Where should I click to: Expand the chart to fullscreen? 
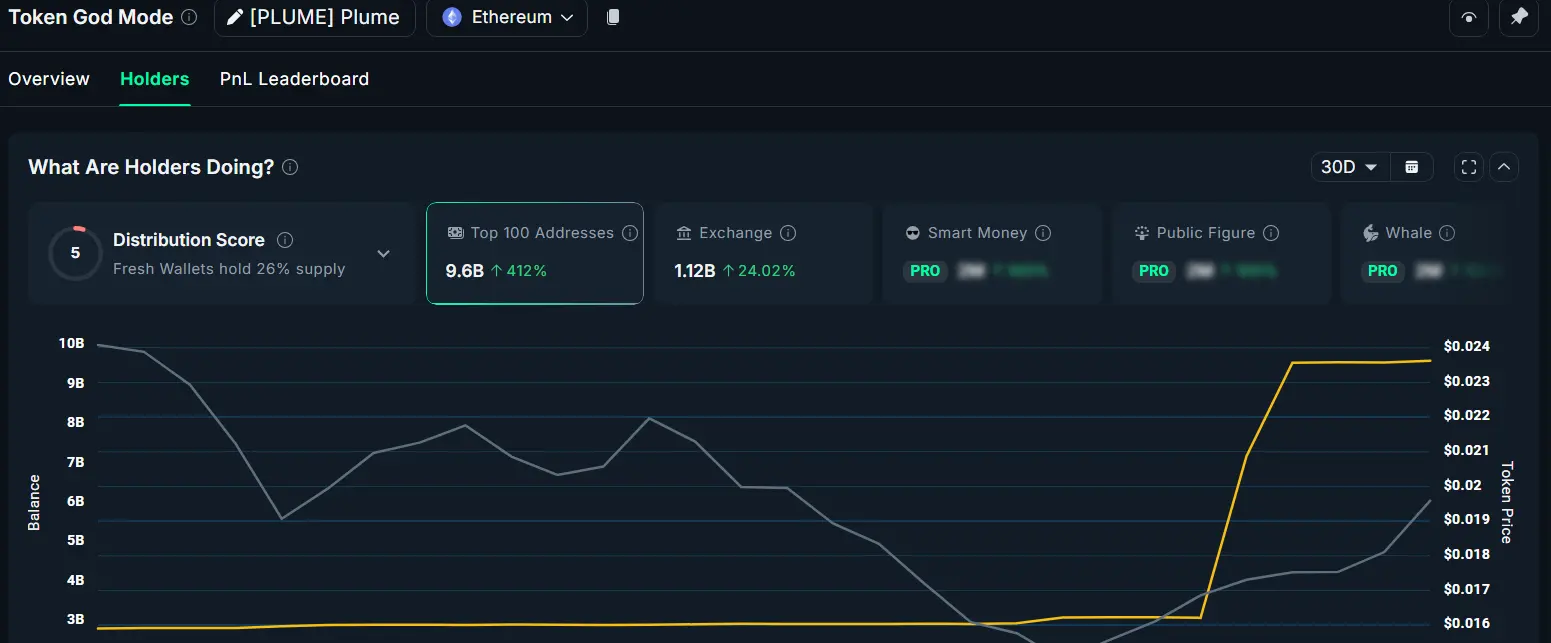pyautogui.click(x=1469, y=167)
